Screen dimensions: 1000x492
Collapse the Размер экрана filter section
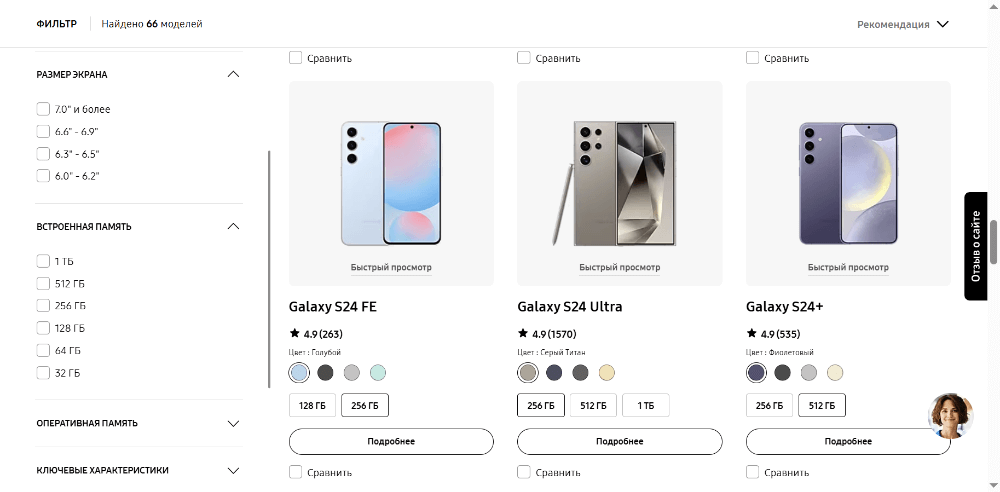tap(233, 74)
